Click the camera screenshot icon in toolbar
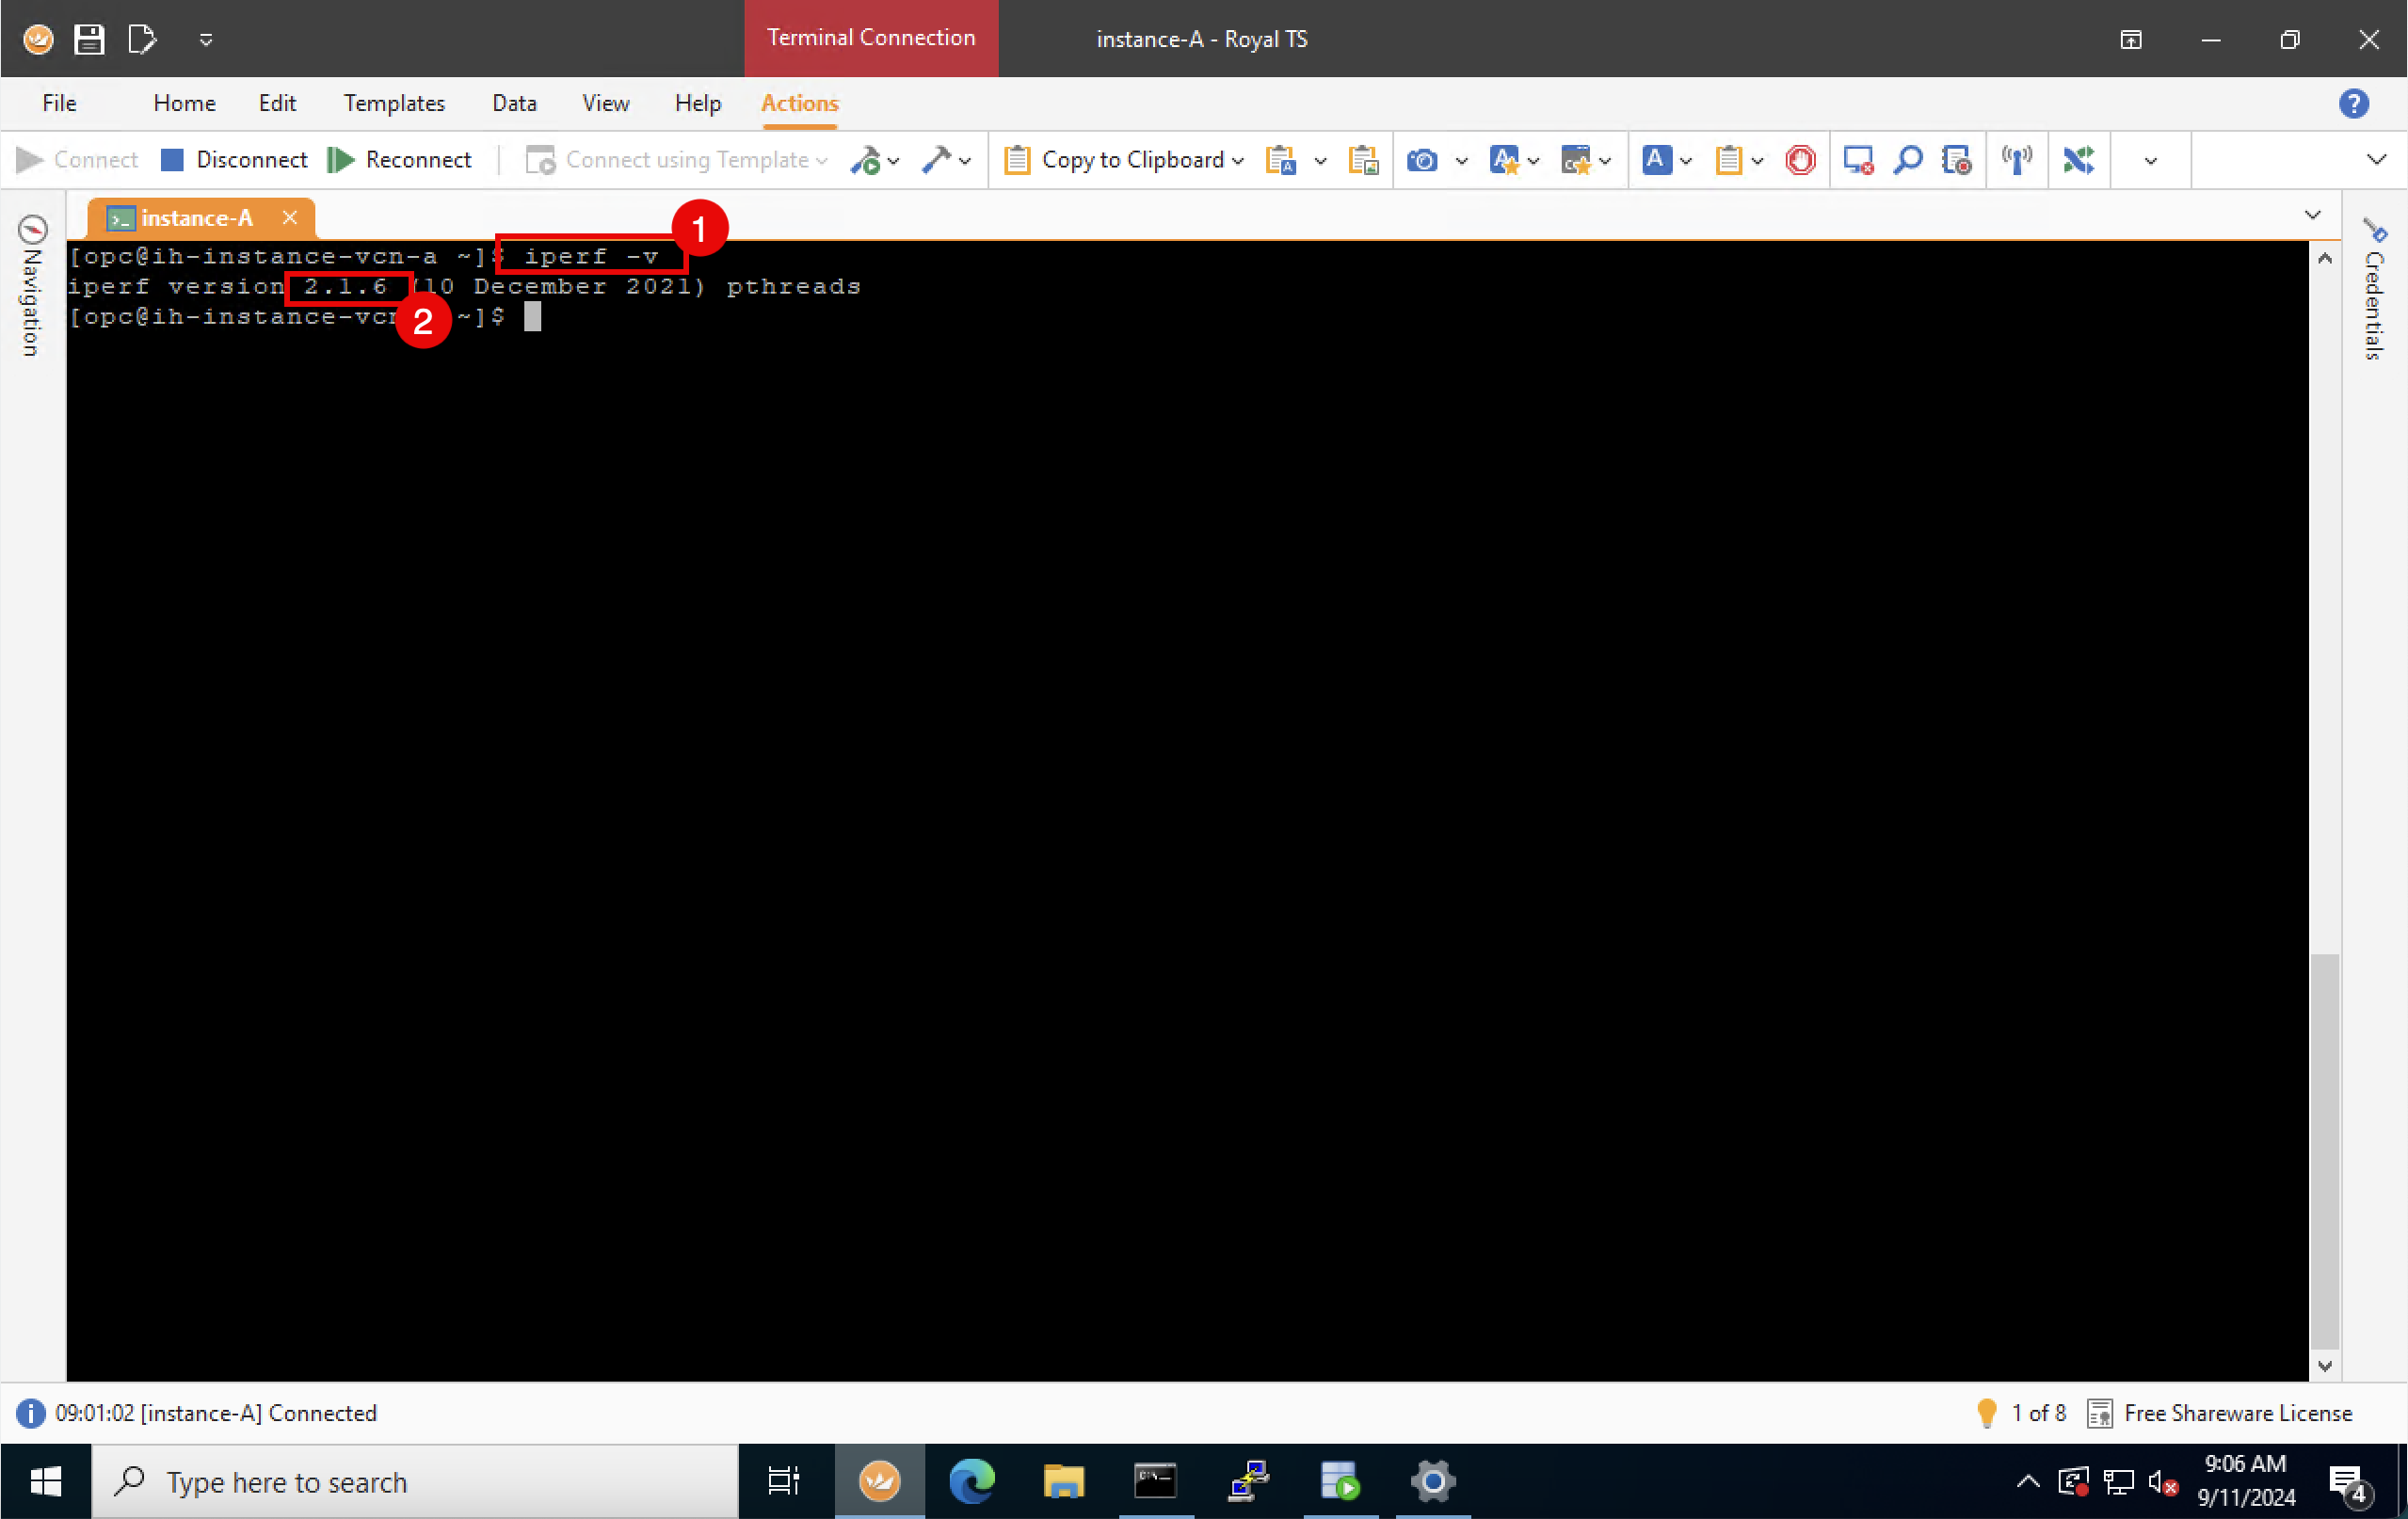2408x1519 pixels. point(1422,160)
